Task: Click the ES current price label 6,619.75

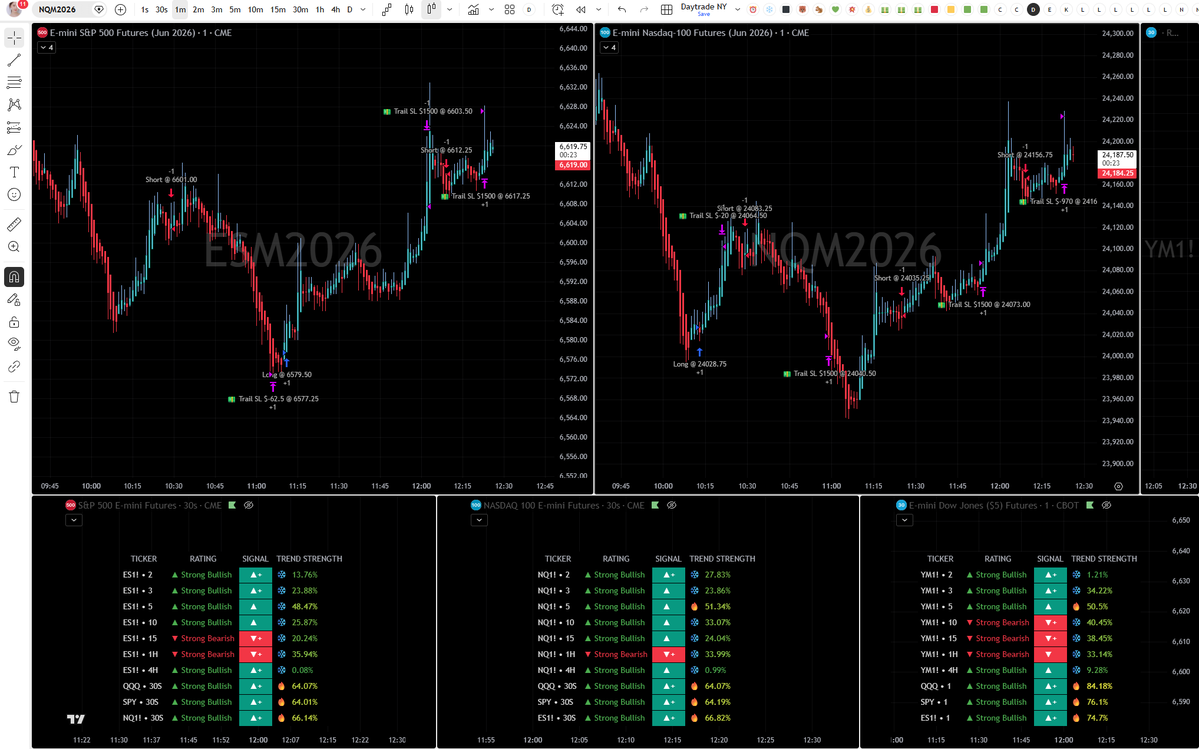Action: point(574,146)
